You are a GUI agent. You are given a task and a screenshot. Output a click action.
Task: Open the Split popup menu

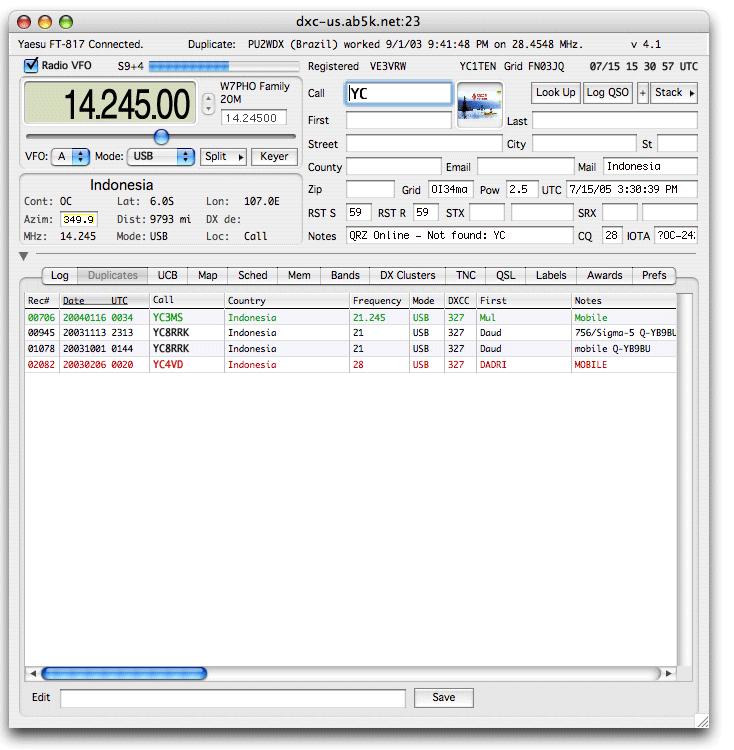pos(223,157)
